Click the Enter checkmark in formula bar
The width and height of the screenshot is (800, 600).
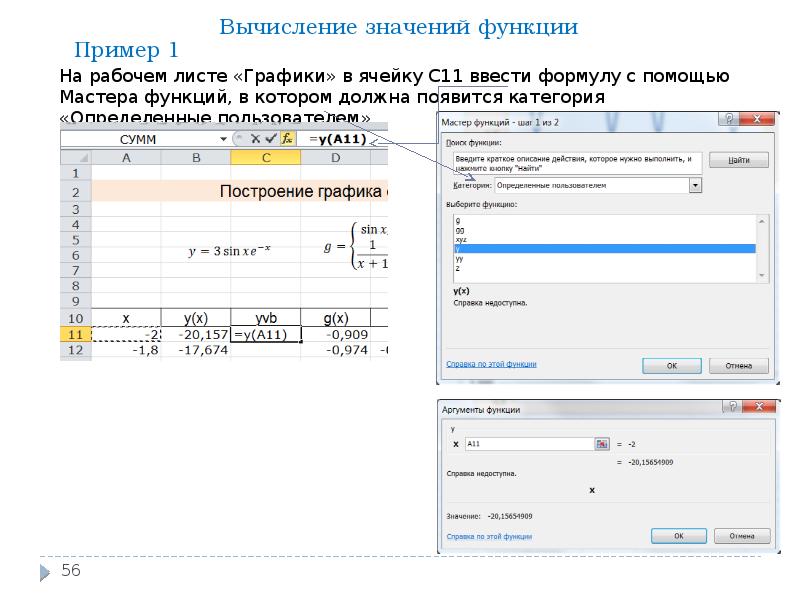[270, 139]
